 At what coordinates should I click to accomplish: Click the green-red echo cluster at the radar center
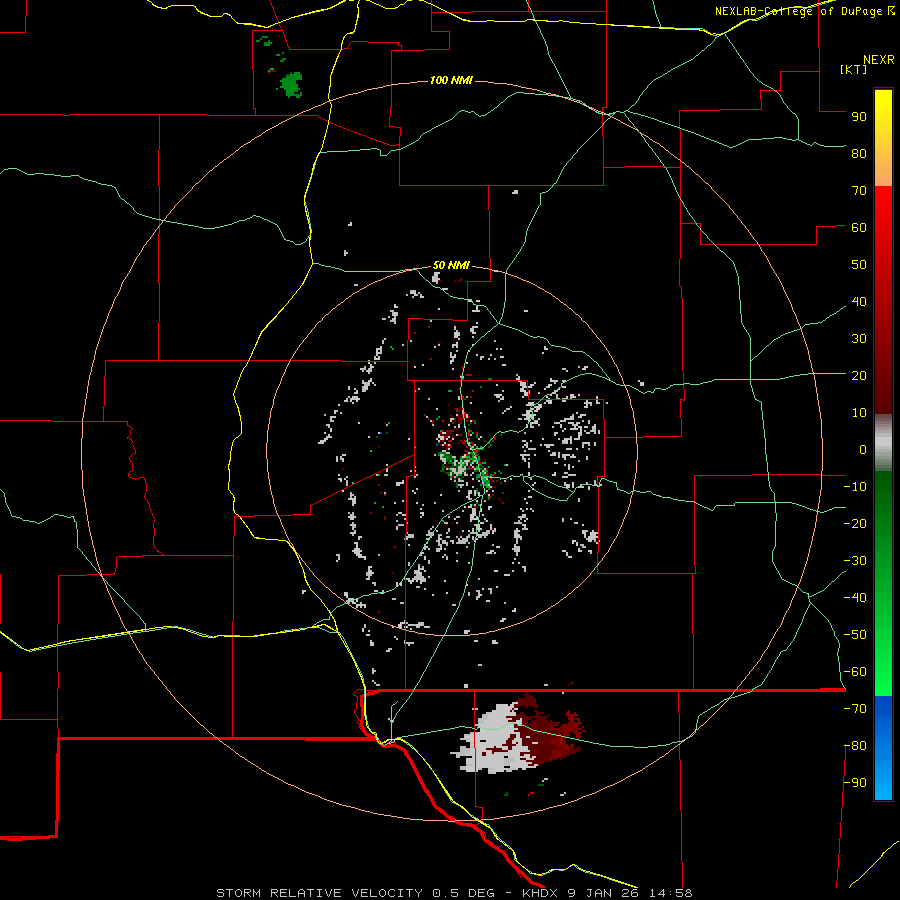464,453
